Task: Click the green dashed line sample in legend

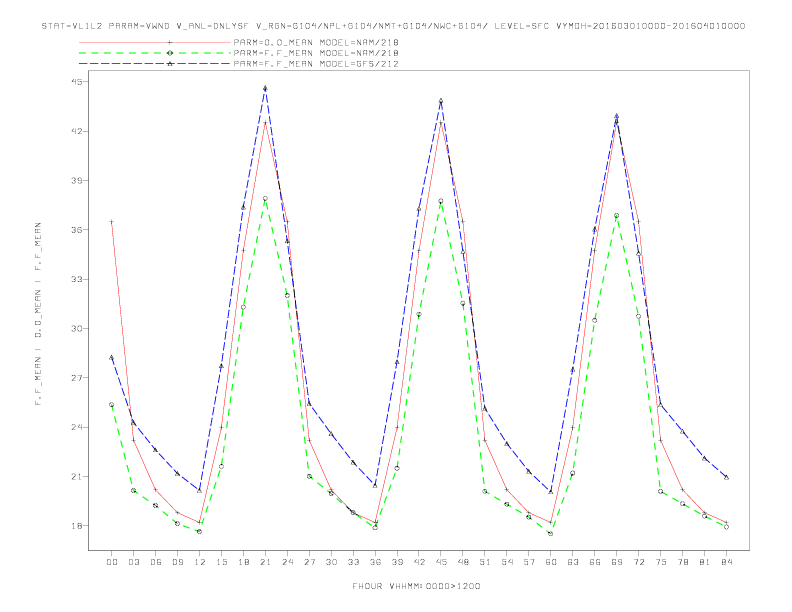Action: point(155,53)
